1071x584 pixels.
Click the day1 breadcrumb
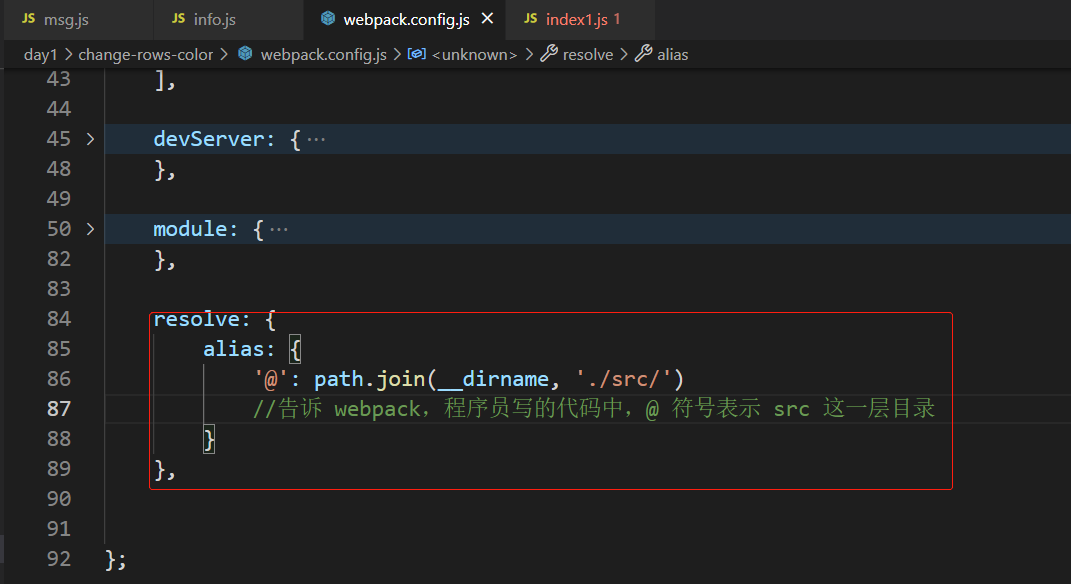[40, 55]
